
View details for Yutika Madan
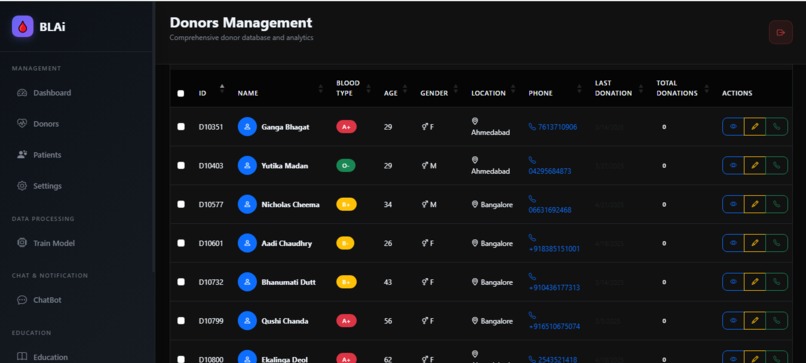click(733, 166)
